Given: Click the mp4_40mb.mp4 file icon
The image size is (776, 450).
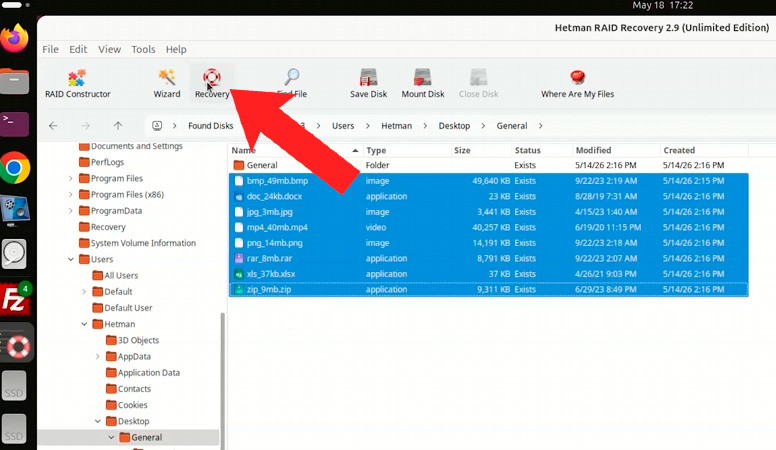Looking at the screenshot, I should click(239, 227).
